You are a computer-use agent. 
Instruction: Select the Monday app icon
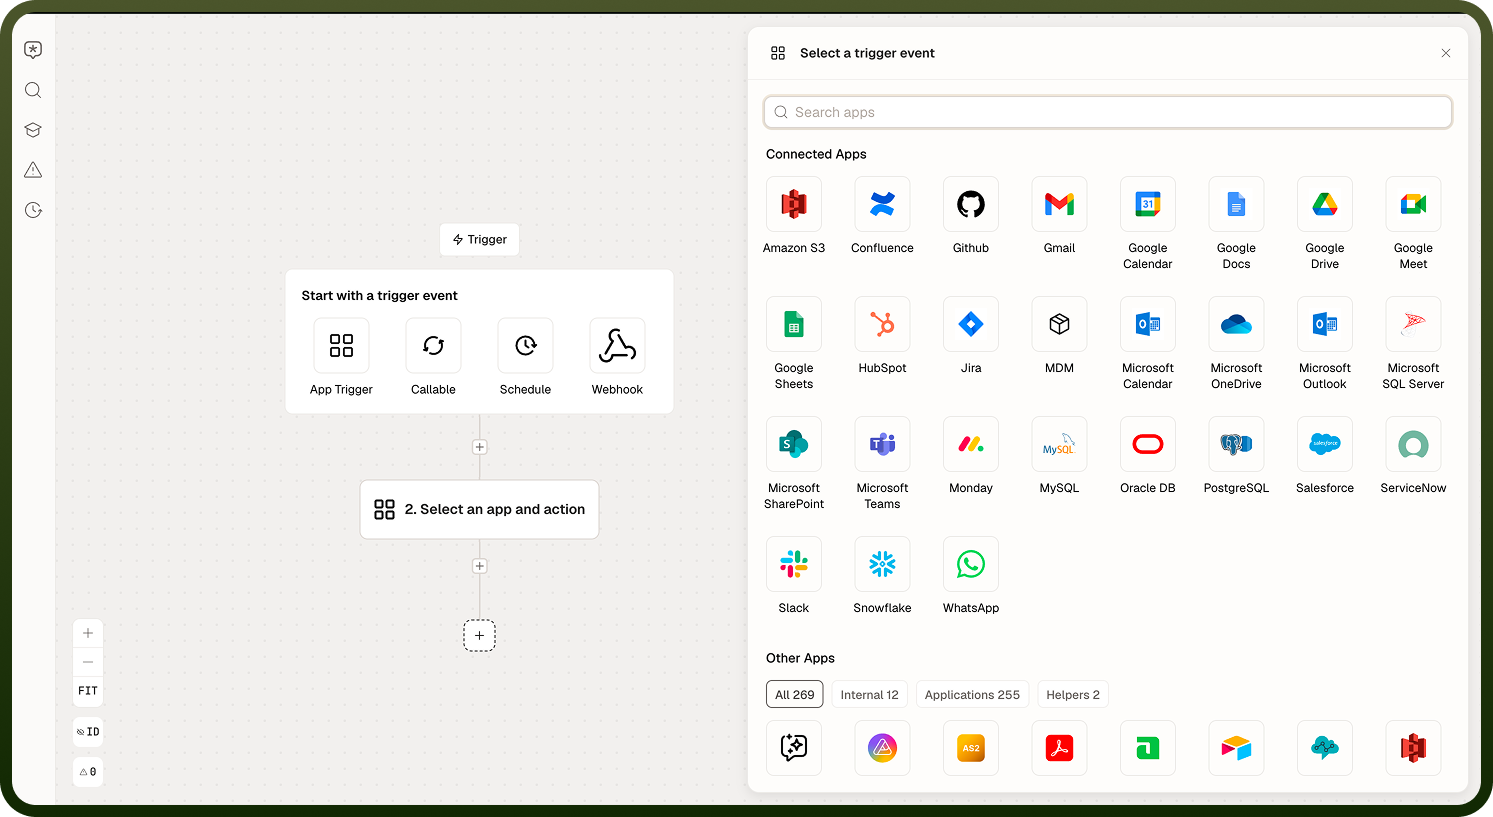tap(971, 444)
